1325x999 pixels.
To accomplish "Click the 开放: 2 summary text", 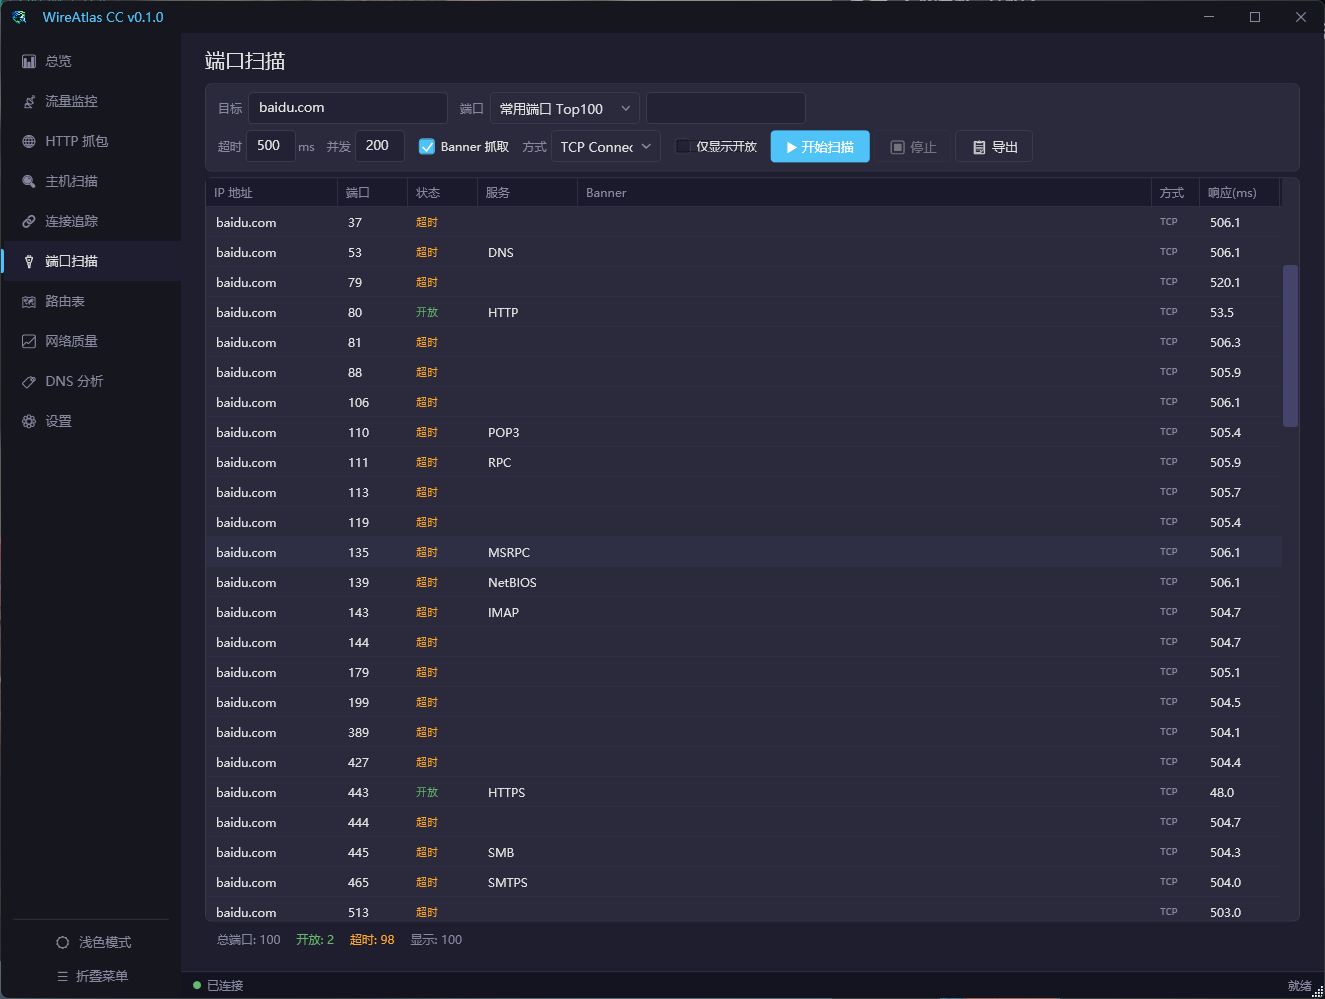I will click(x=315, y=939).
